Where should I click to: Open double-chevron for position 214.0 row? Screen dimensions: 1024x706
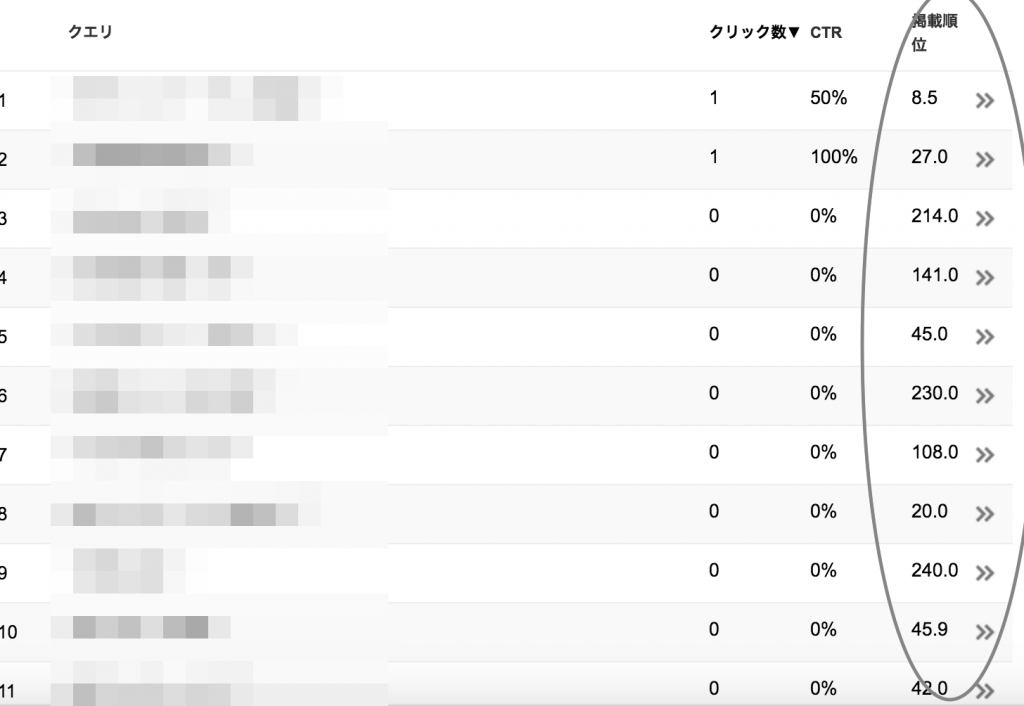(x=985, y=219)
